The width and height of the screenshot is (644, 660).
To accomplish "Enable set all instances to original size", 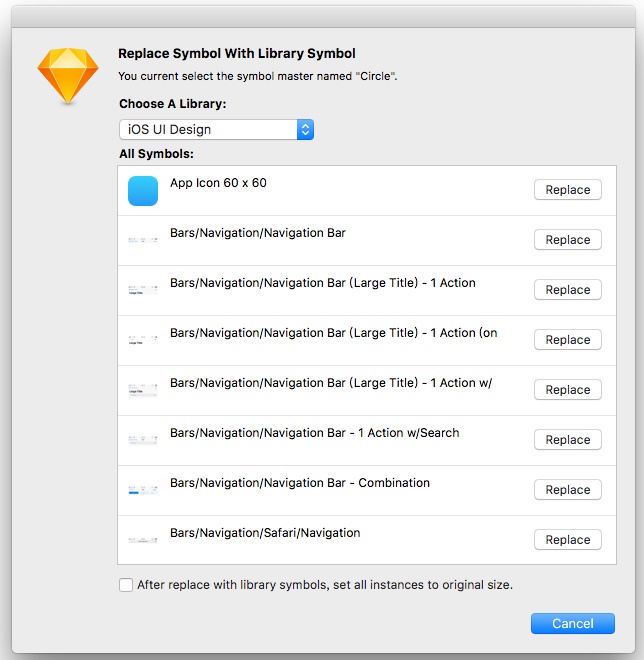I will [126, 585].
